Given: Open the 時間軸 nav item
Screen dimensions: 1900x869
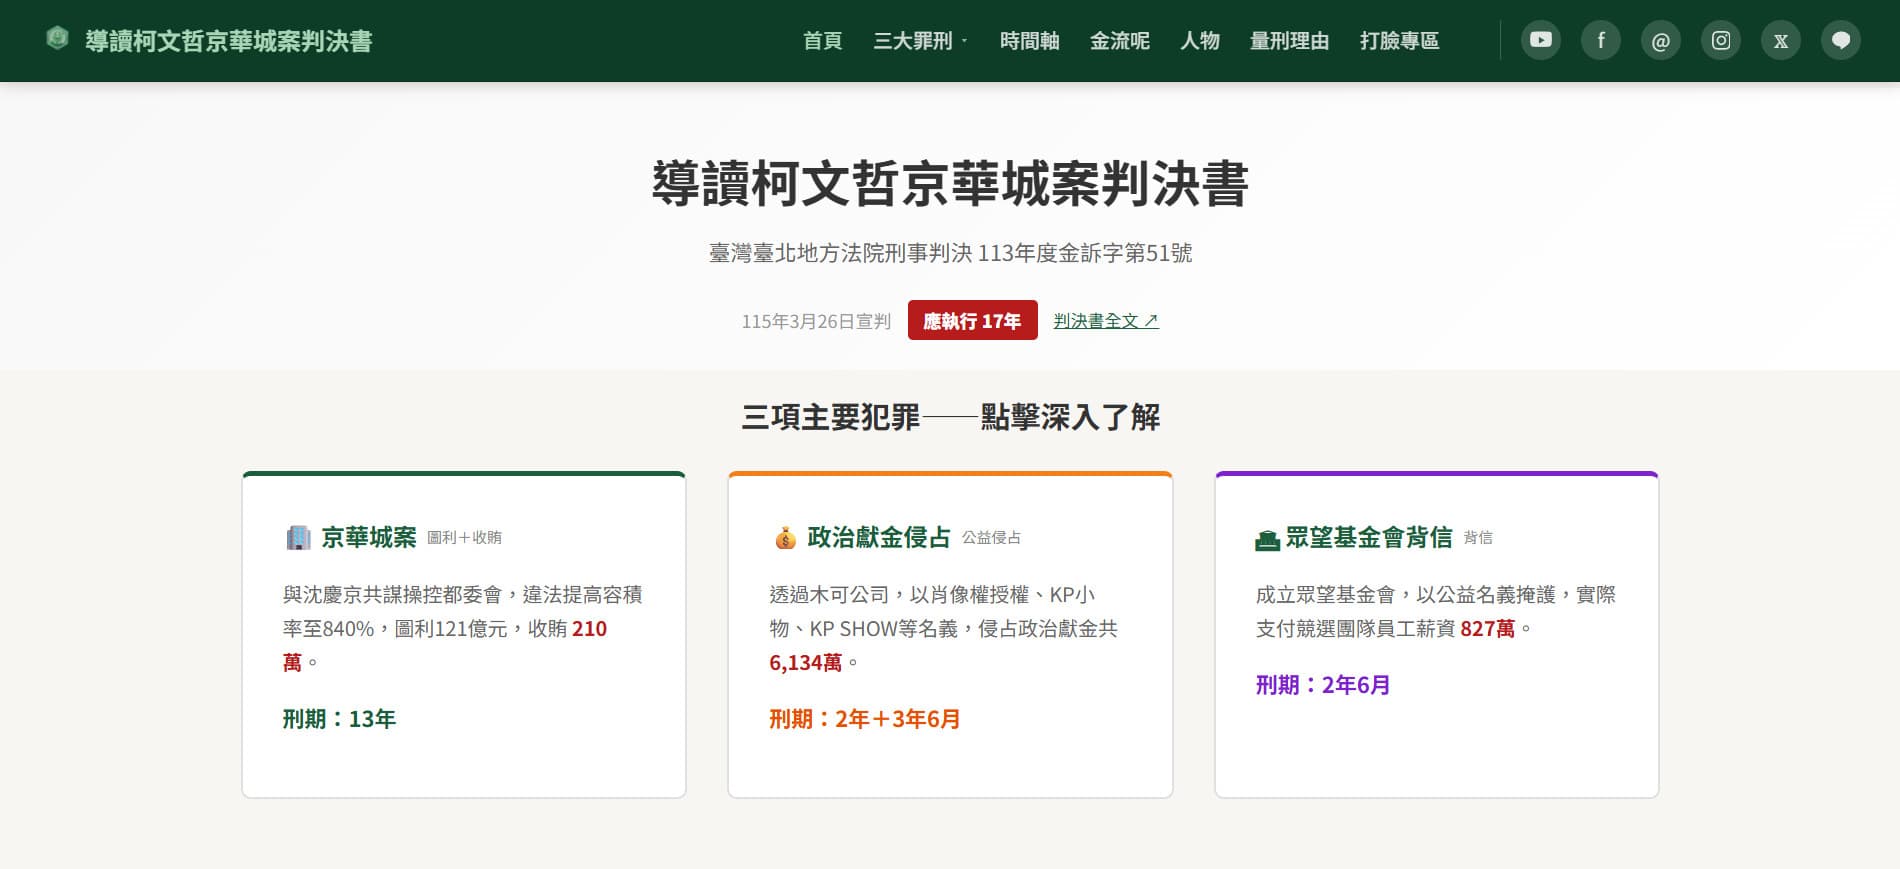Looking at the screenshot, I should (x=1029, y=41).
